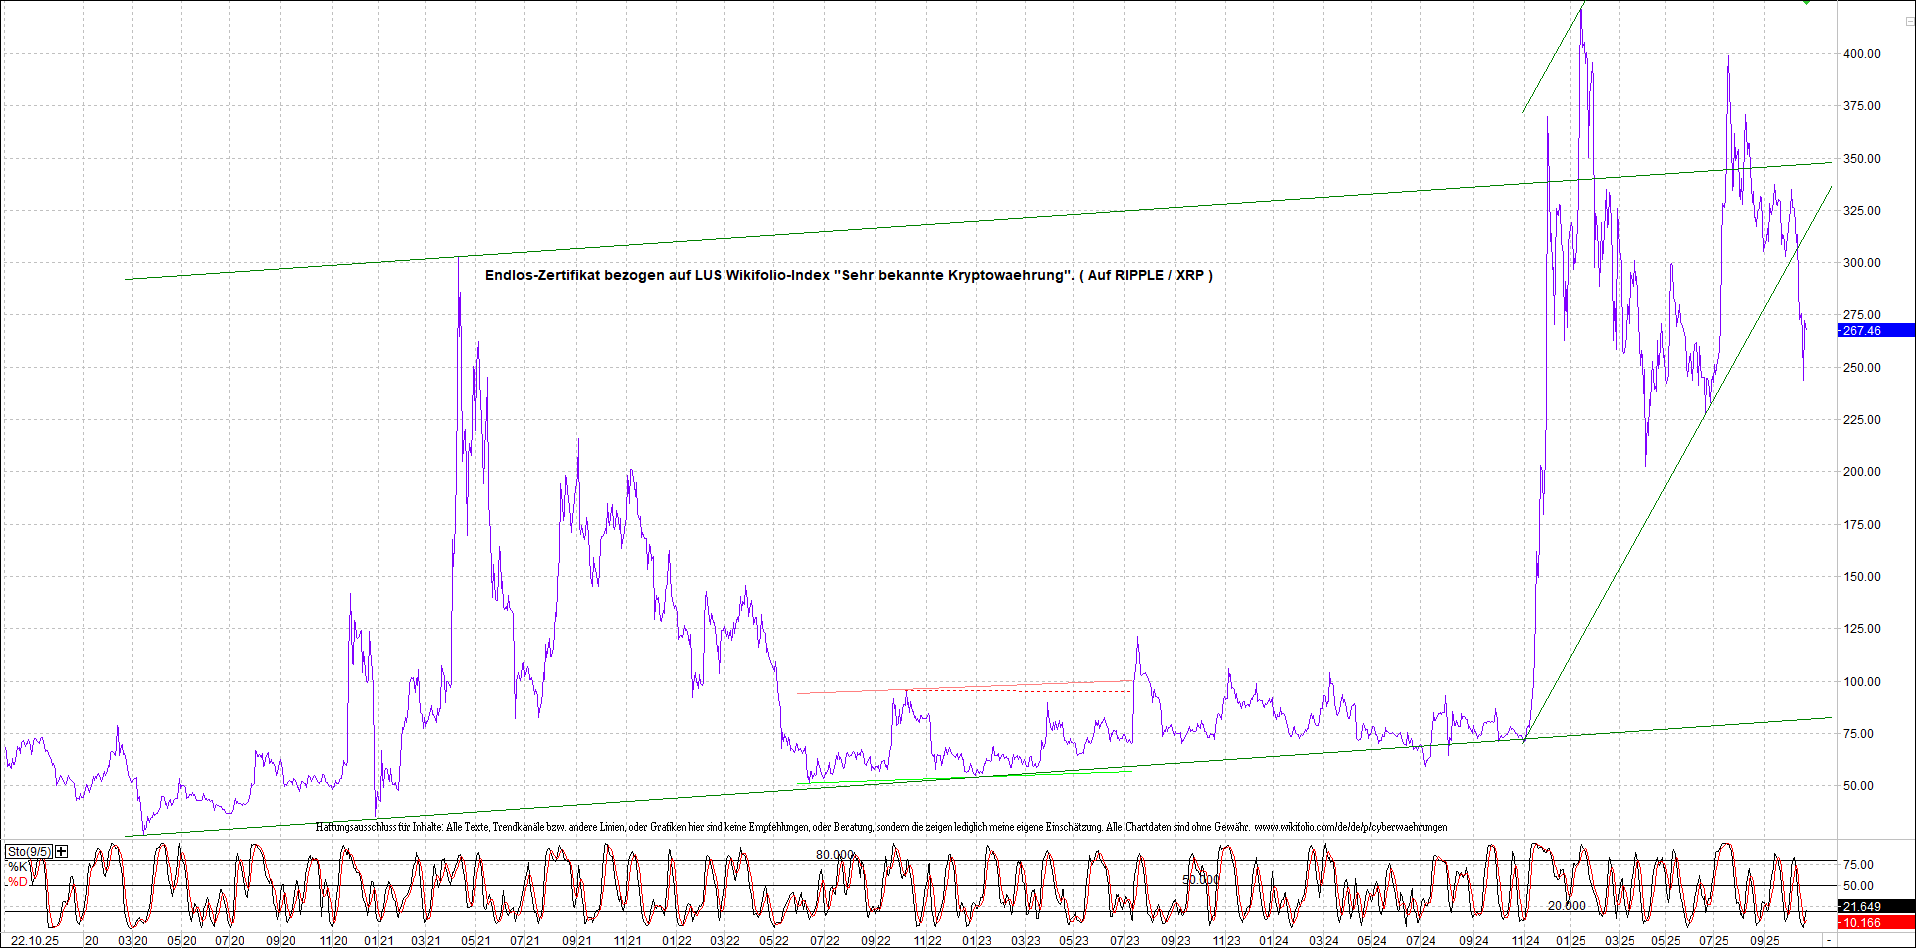Viewport: 1916px width, 948px height.
Task: Open the wikifolio.com link in the disclaimer
Action: (1350, 827)
